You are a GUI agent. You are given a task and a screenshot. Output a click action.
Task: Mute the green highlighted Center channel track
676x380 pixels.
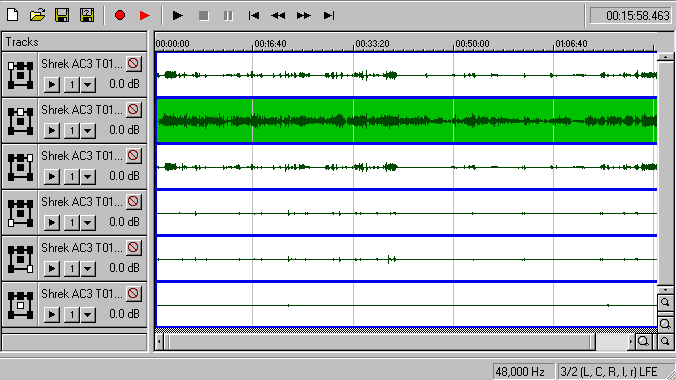pos(134,110)
